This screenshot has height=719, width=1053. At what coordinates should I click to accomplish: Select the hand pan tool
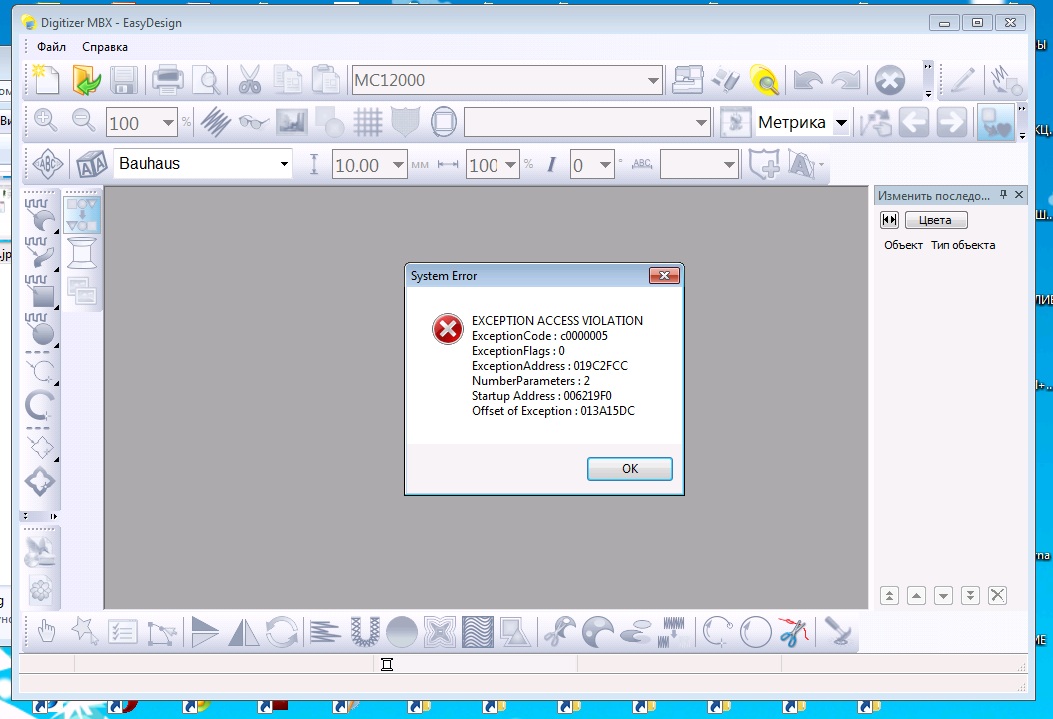point(46,632)
